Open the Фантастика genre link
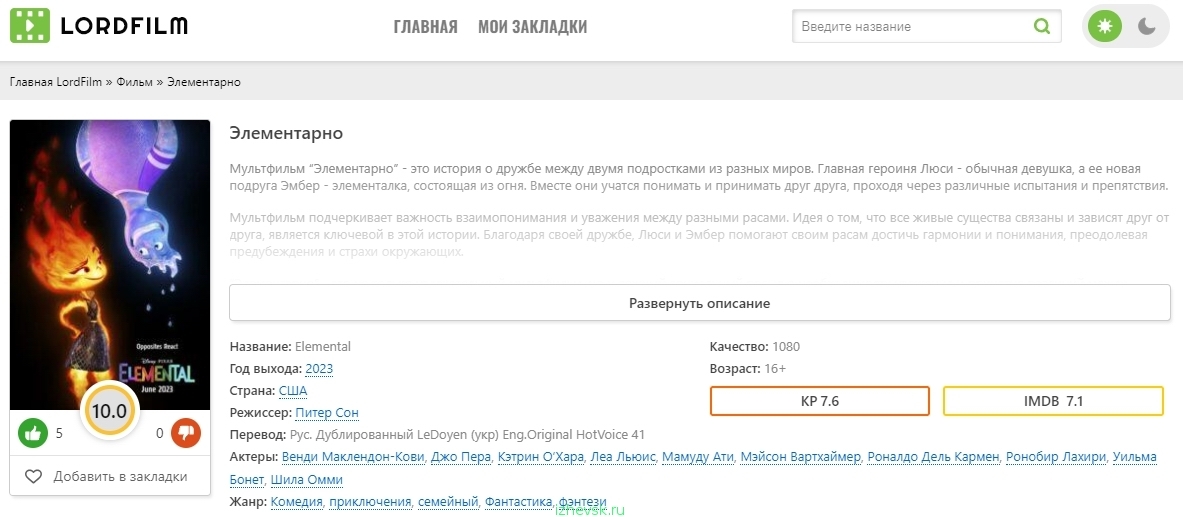 pos(520,501)
